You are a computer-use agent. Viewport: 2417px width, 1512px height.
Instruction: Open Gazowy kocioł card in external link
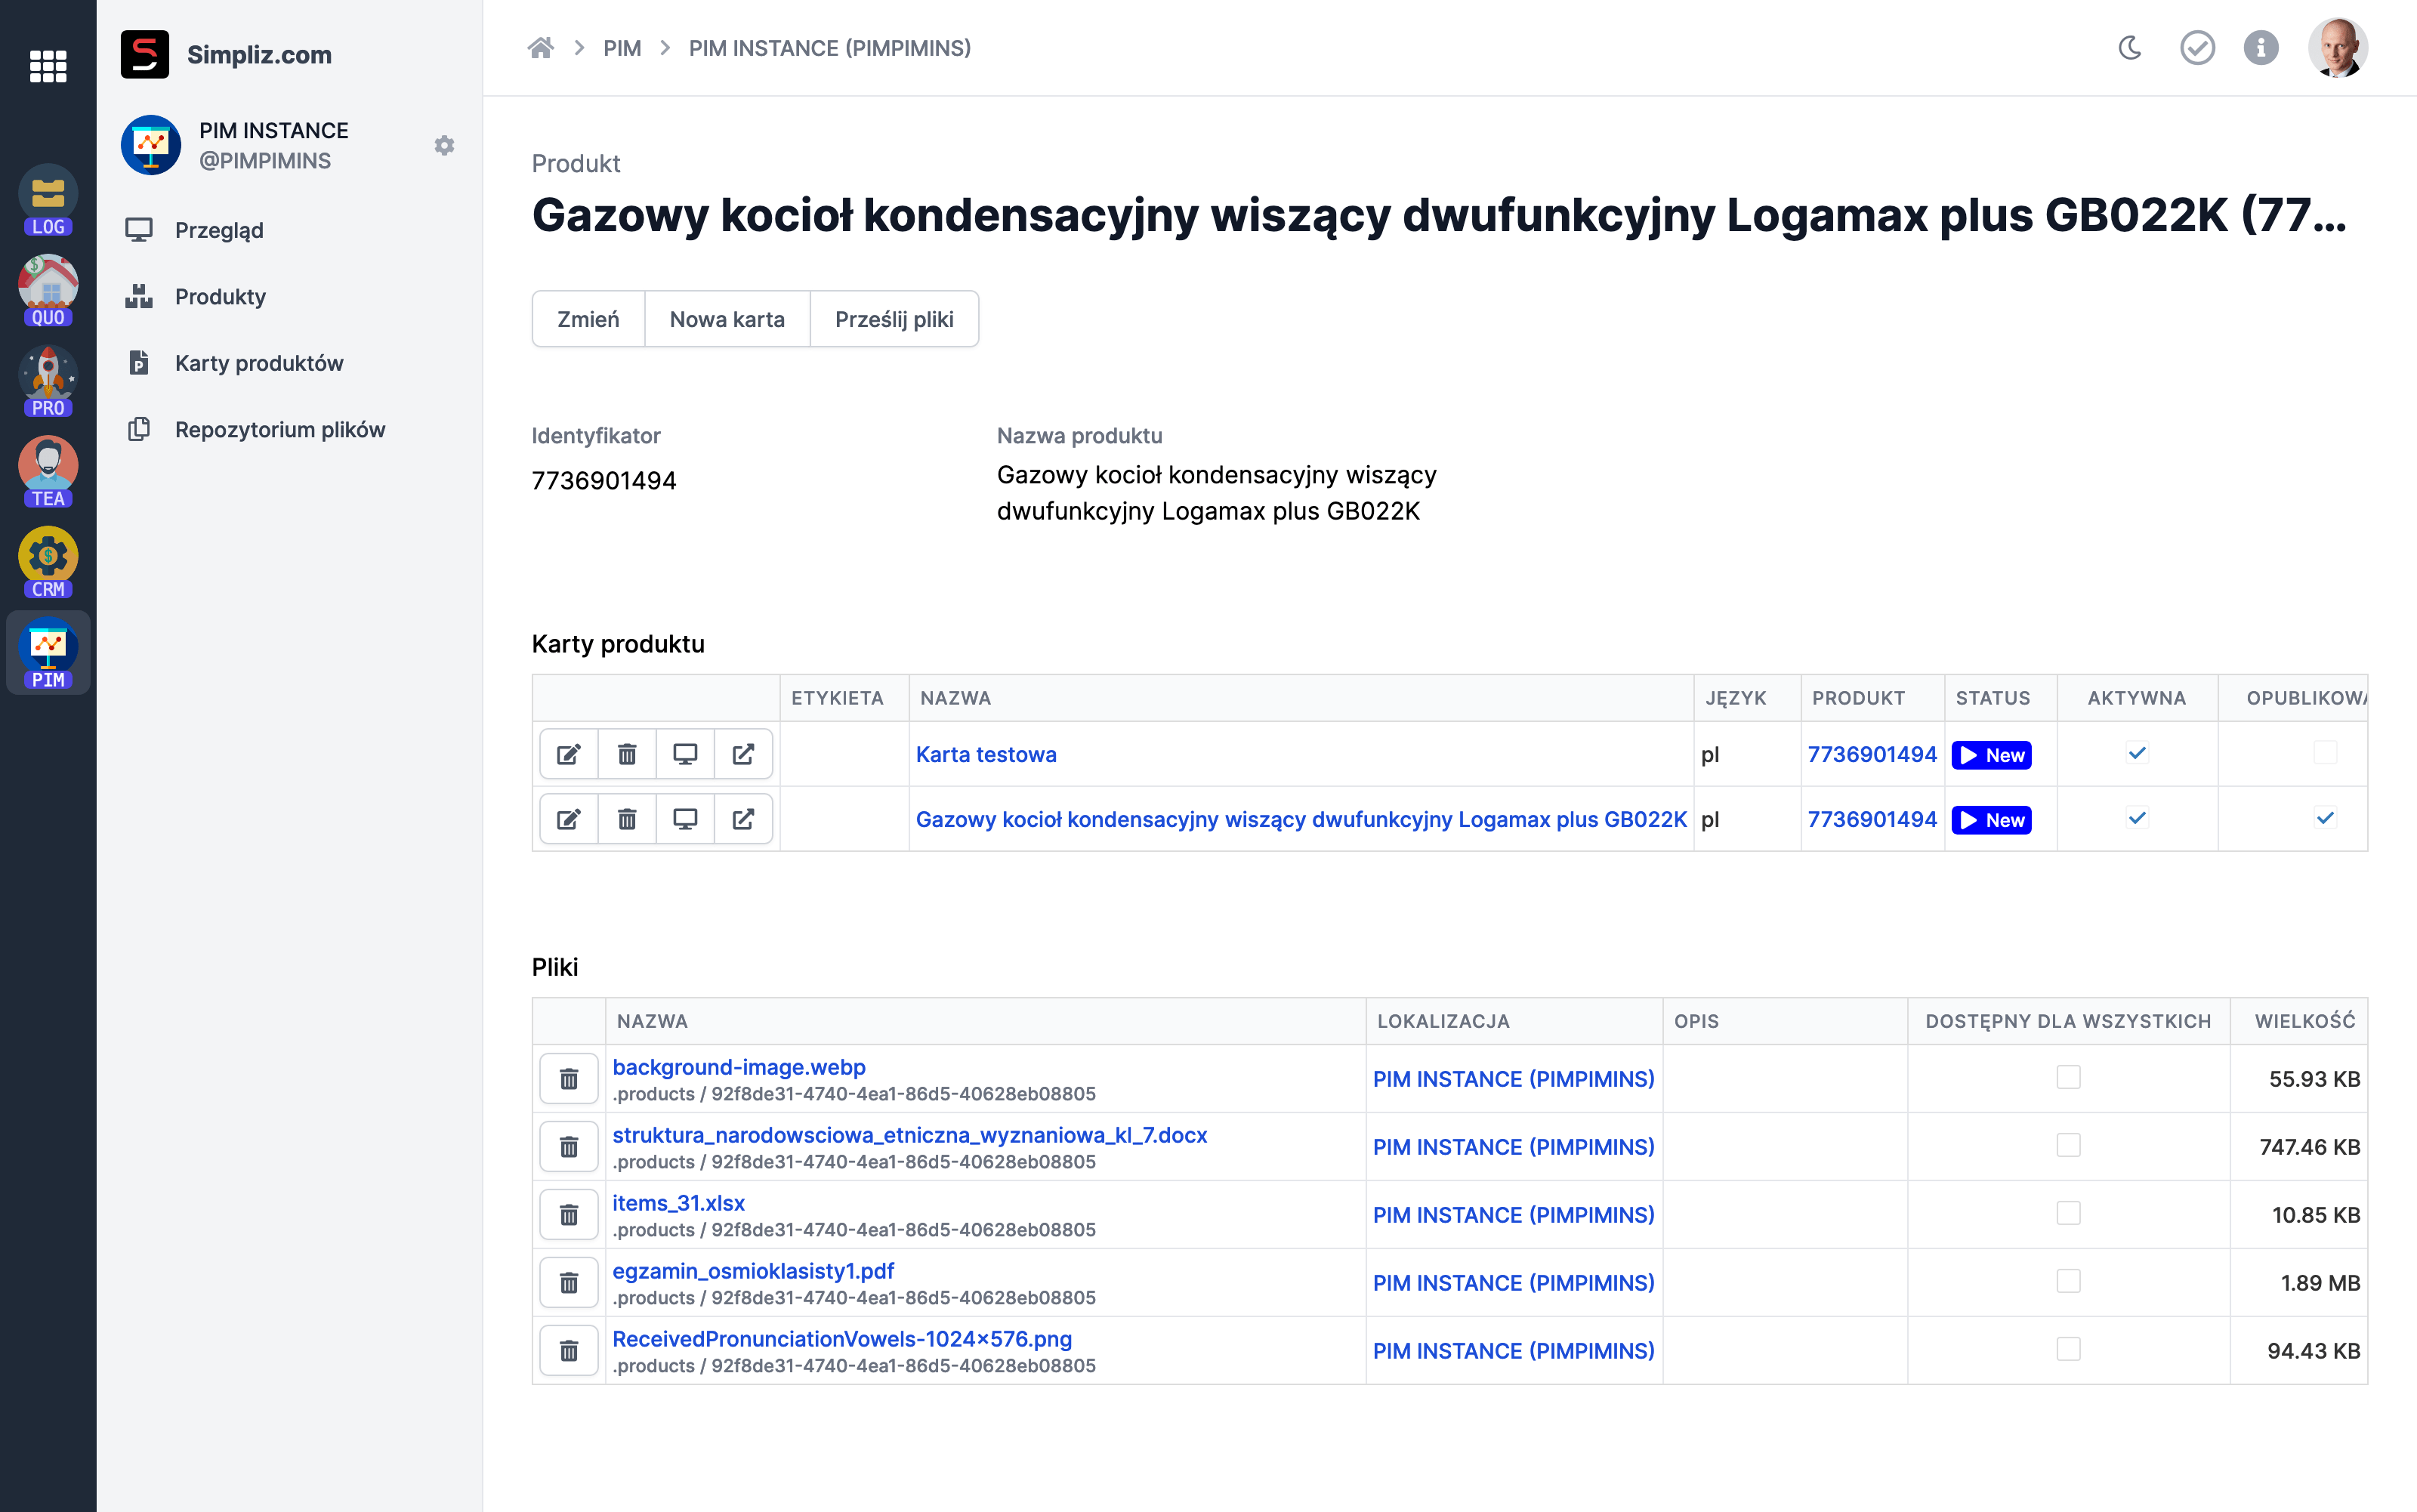point(743,819)
